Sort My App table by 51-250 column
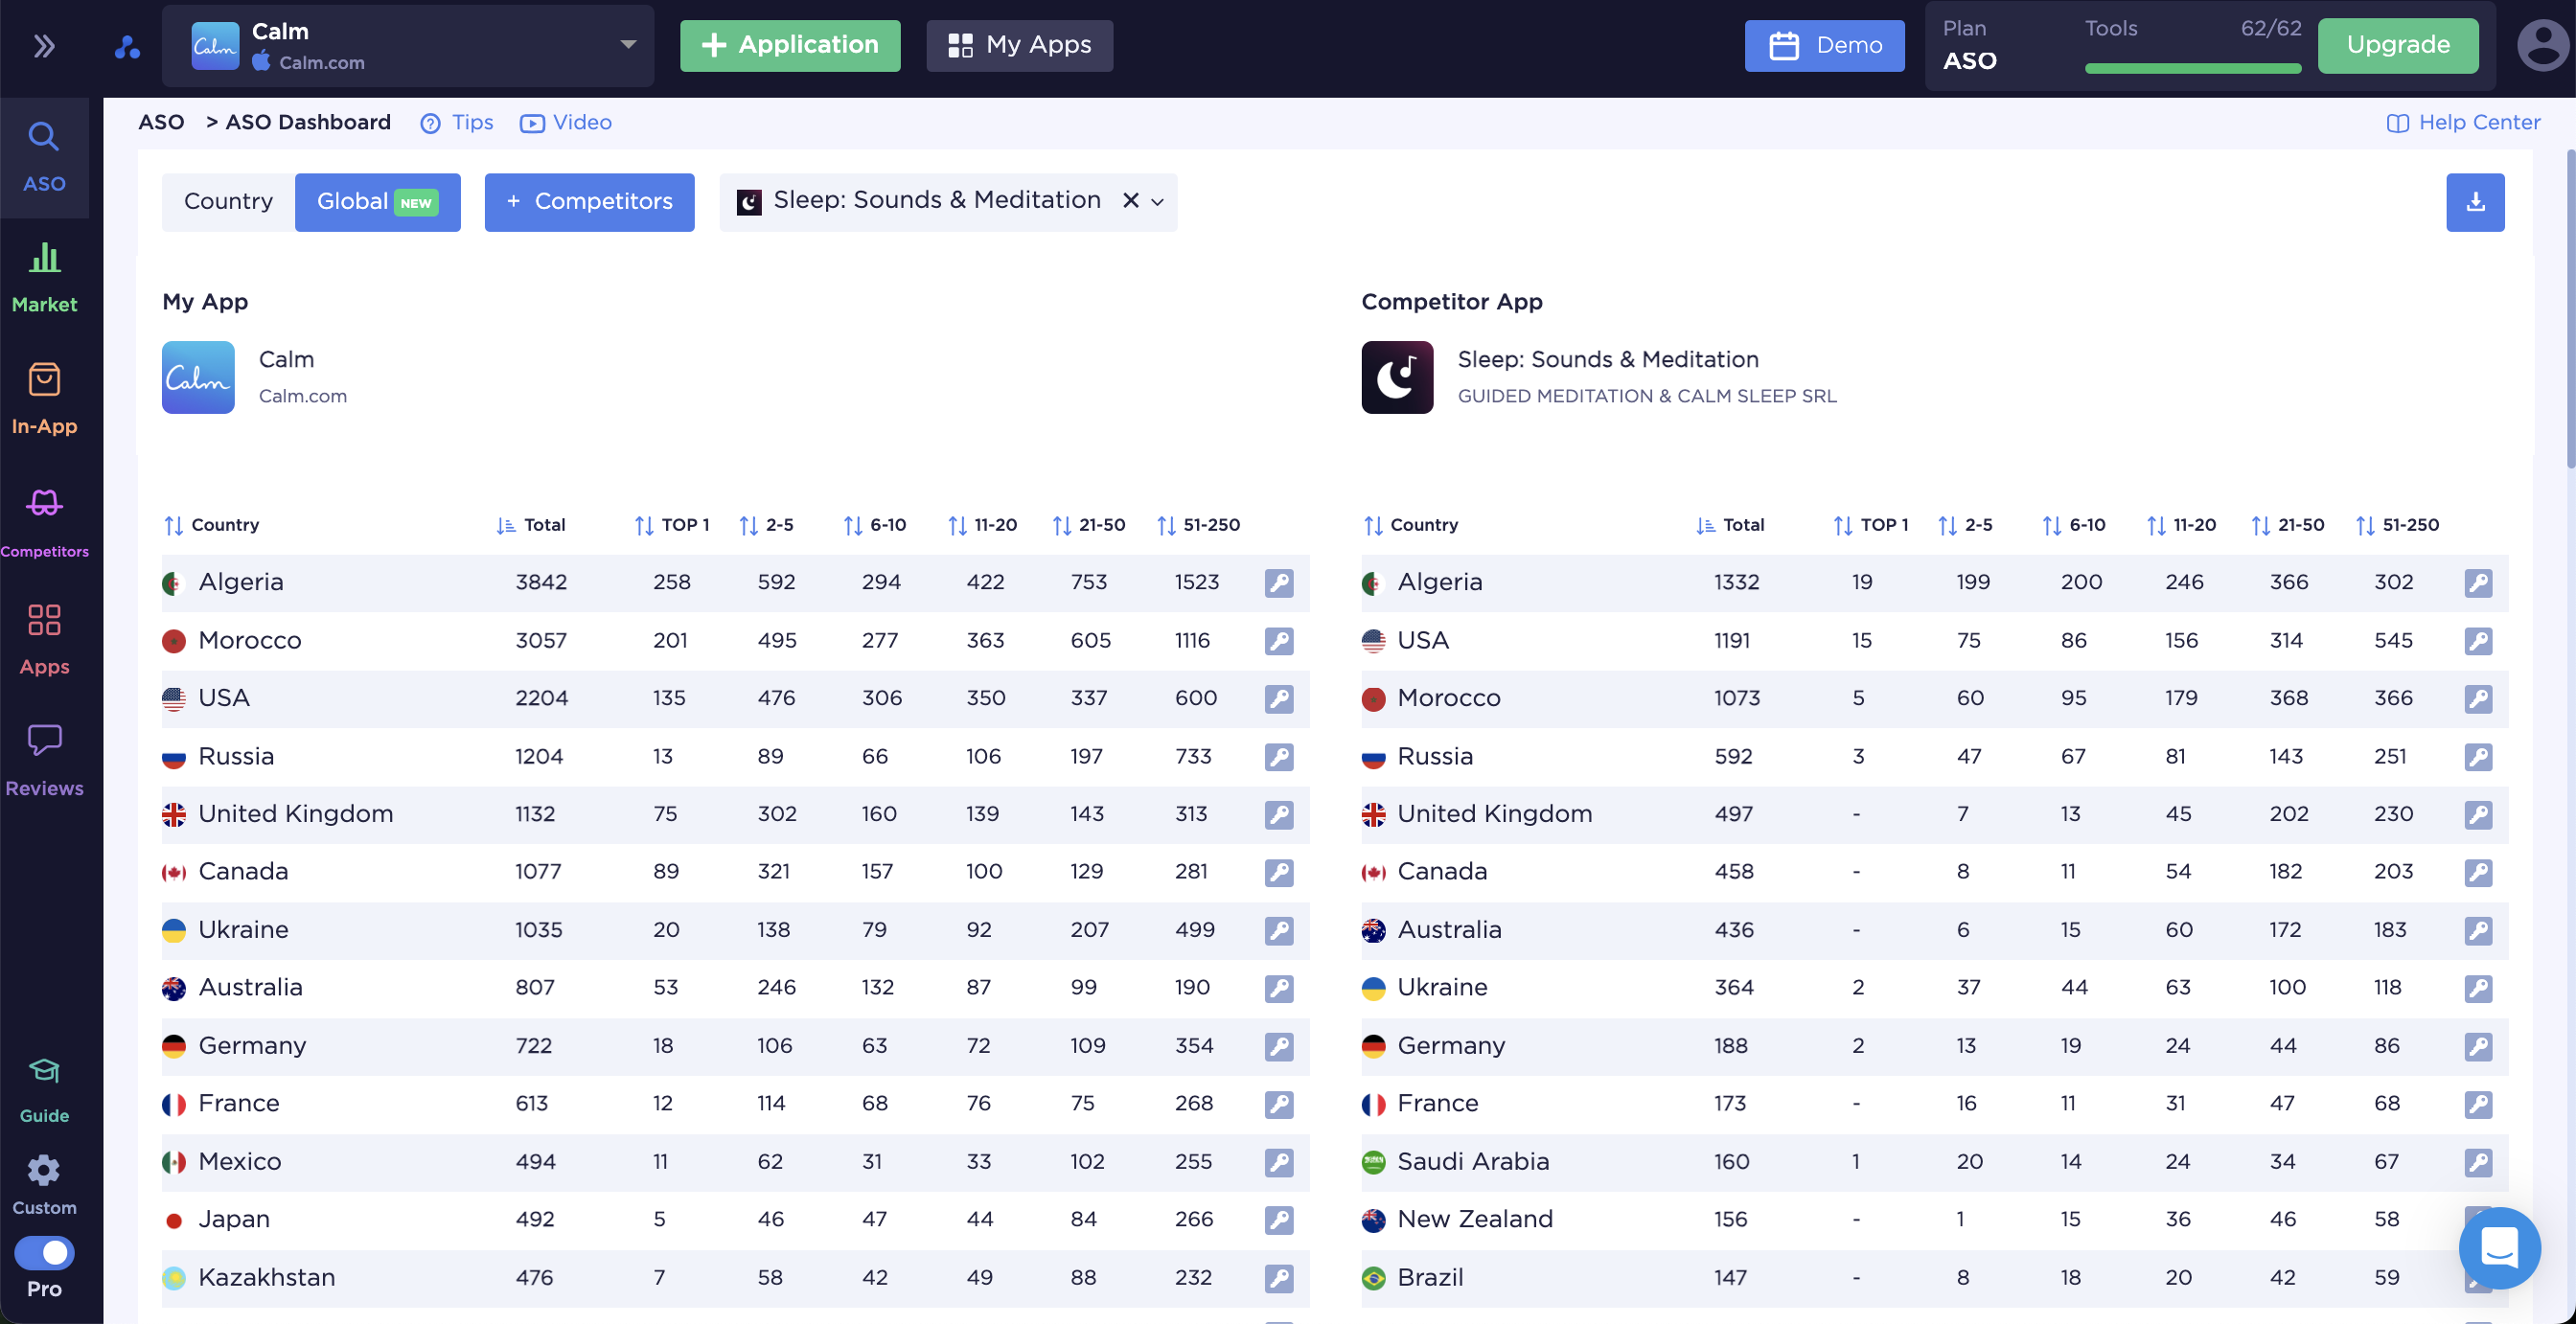Screen dimensions: 2576x1324 1198,525
